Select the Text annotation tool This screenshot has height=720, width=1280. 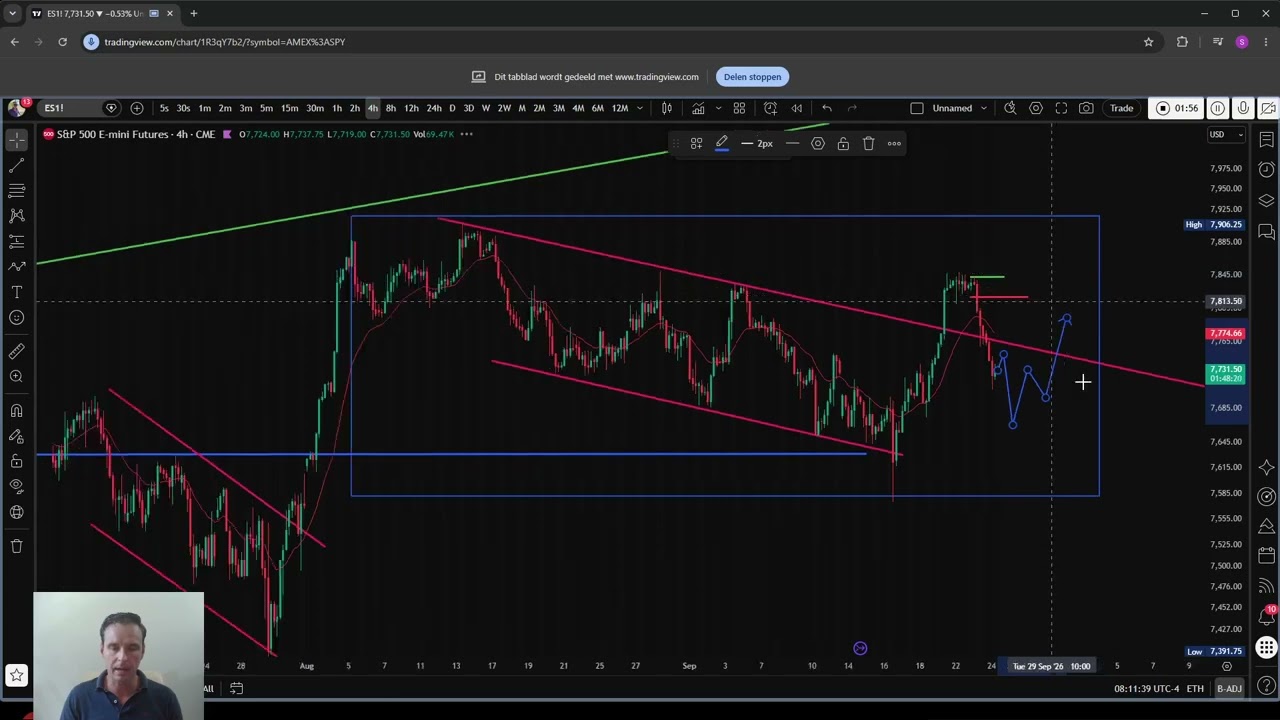17,292
